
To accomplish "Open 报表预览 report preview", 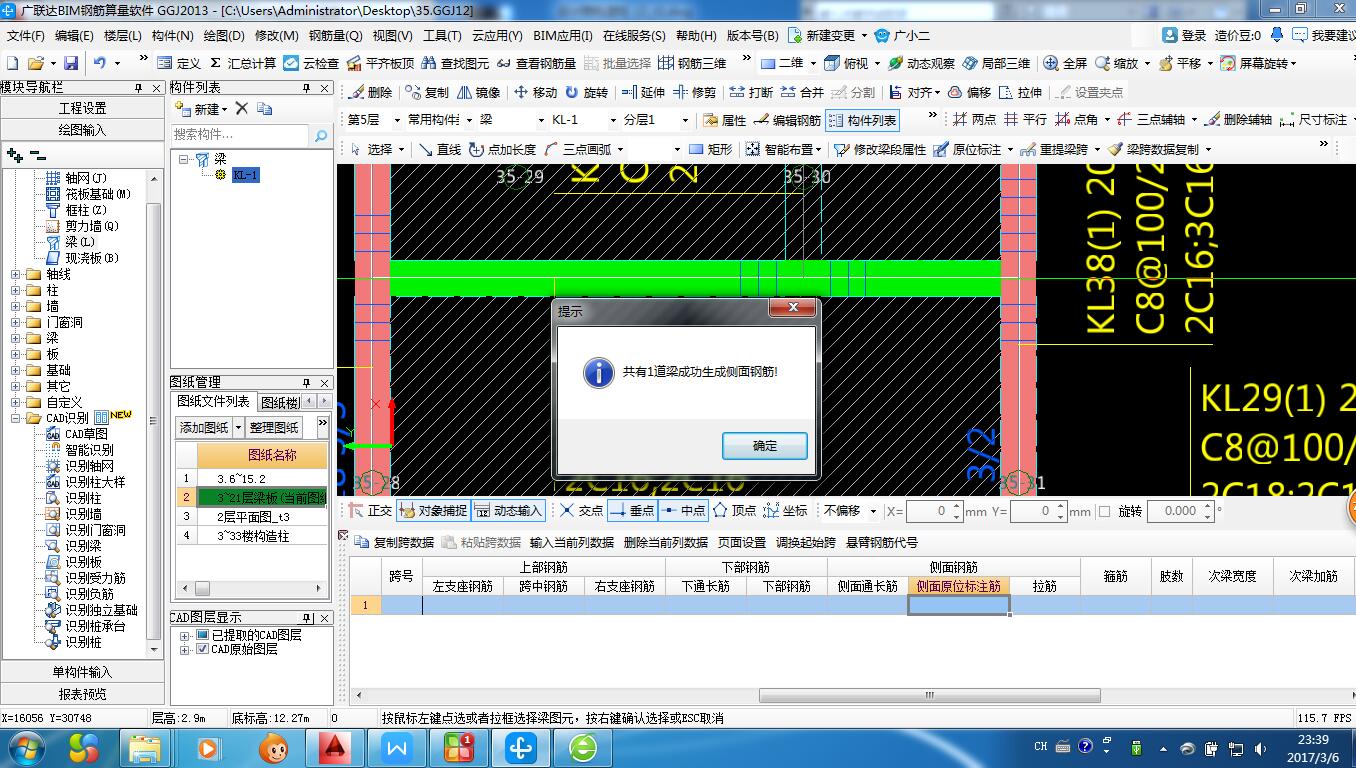I will 82,694.
